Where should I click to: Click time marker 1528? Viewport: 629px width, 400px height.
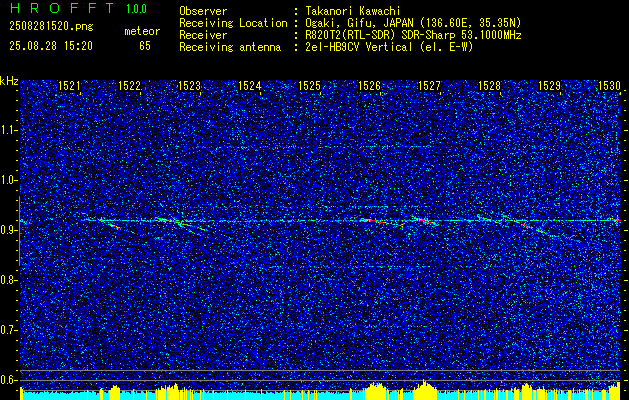point(489,86)
